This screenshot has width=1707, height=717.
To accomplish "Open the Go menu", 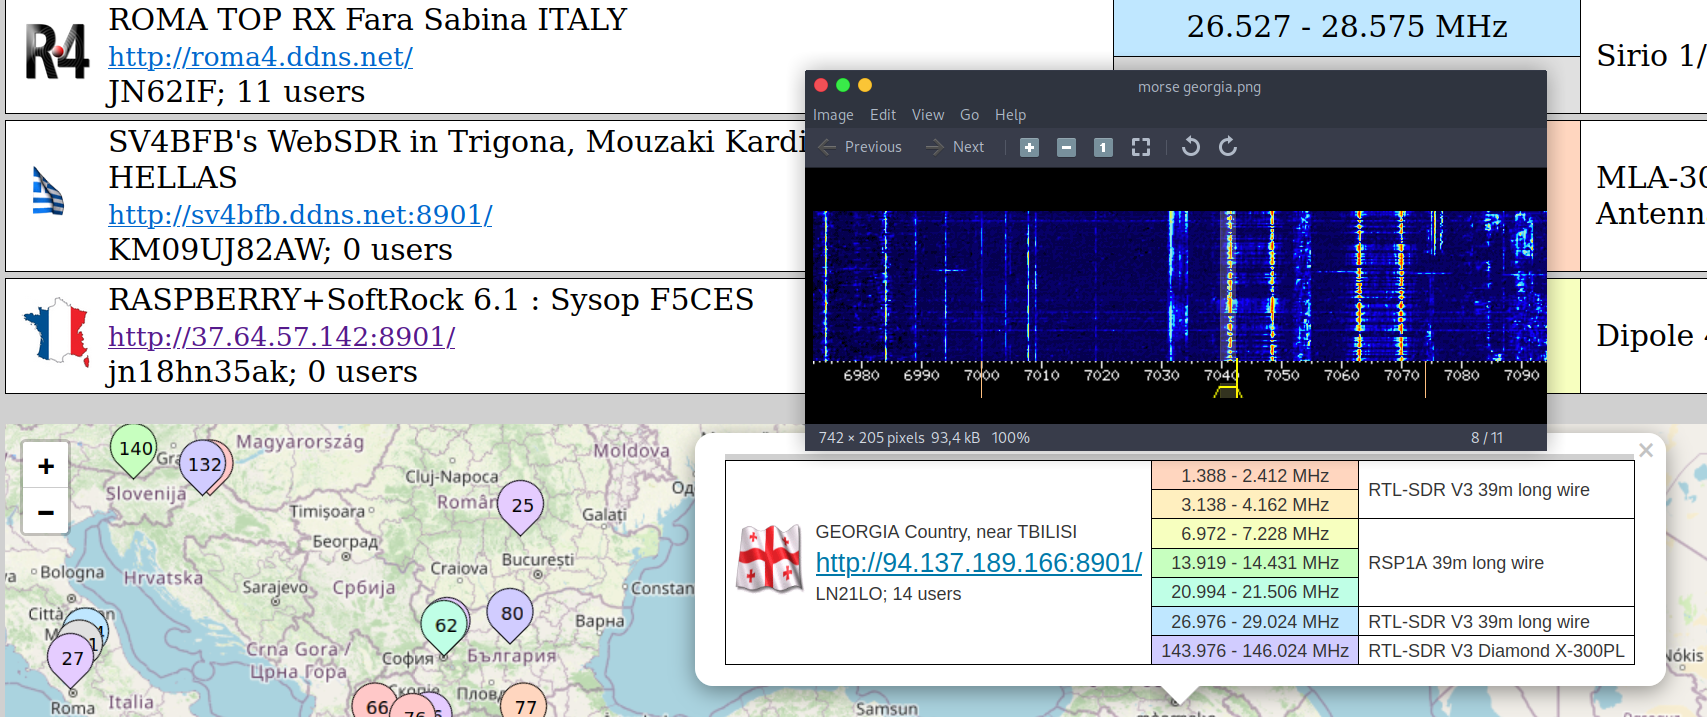I will tap(969, 115).
